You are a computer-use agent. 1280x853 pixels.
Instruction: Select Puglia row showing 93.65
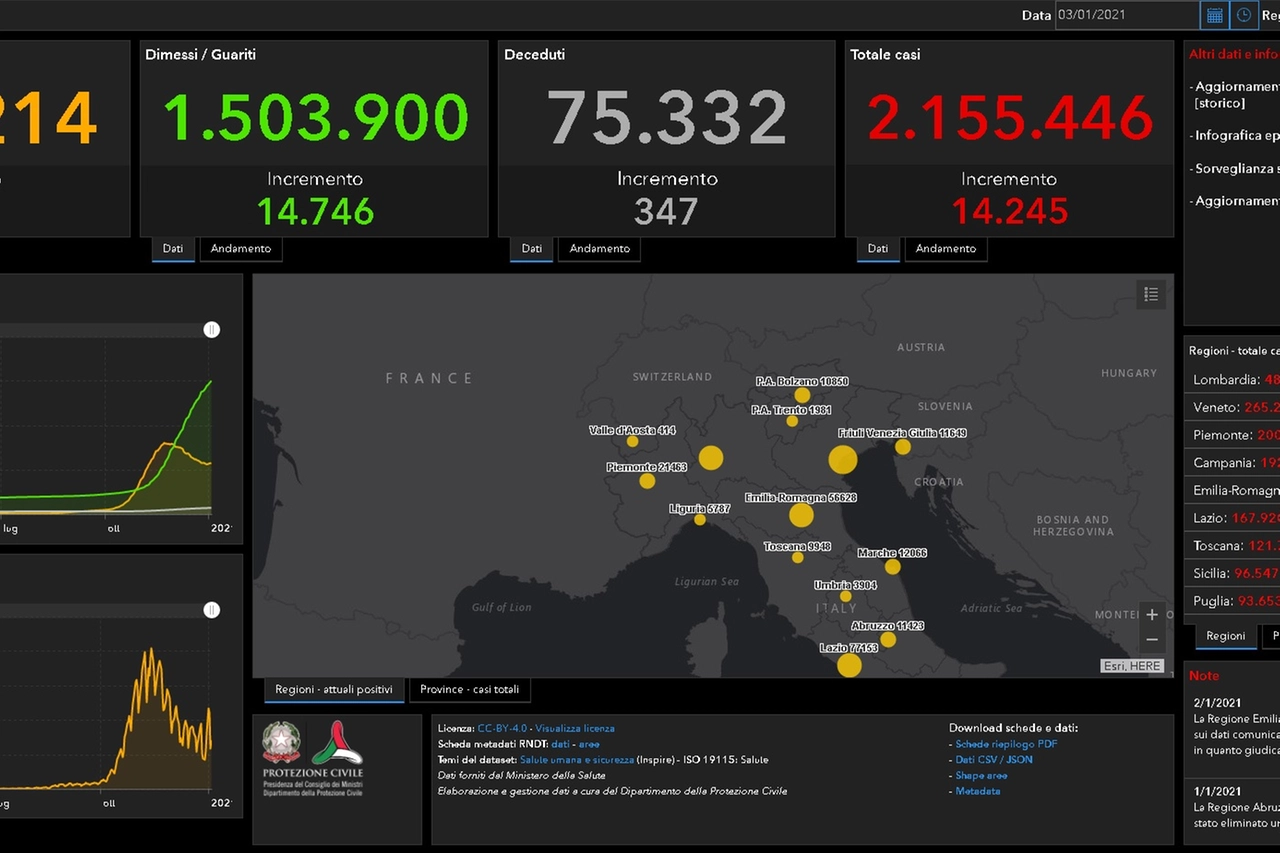pyautogui.click(x=1234, y=601)
